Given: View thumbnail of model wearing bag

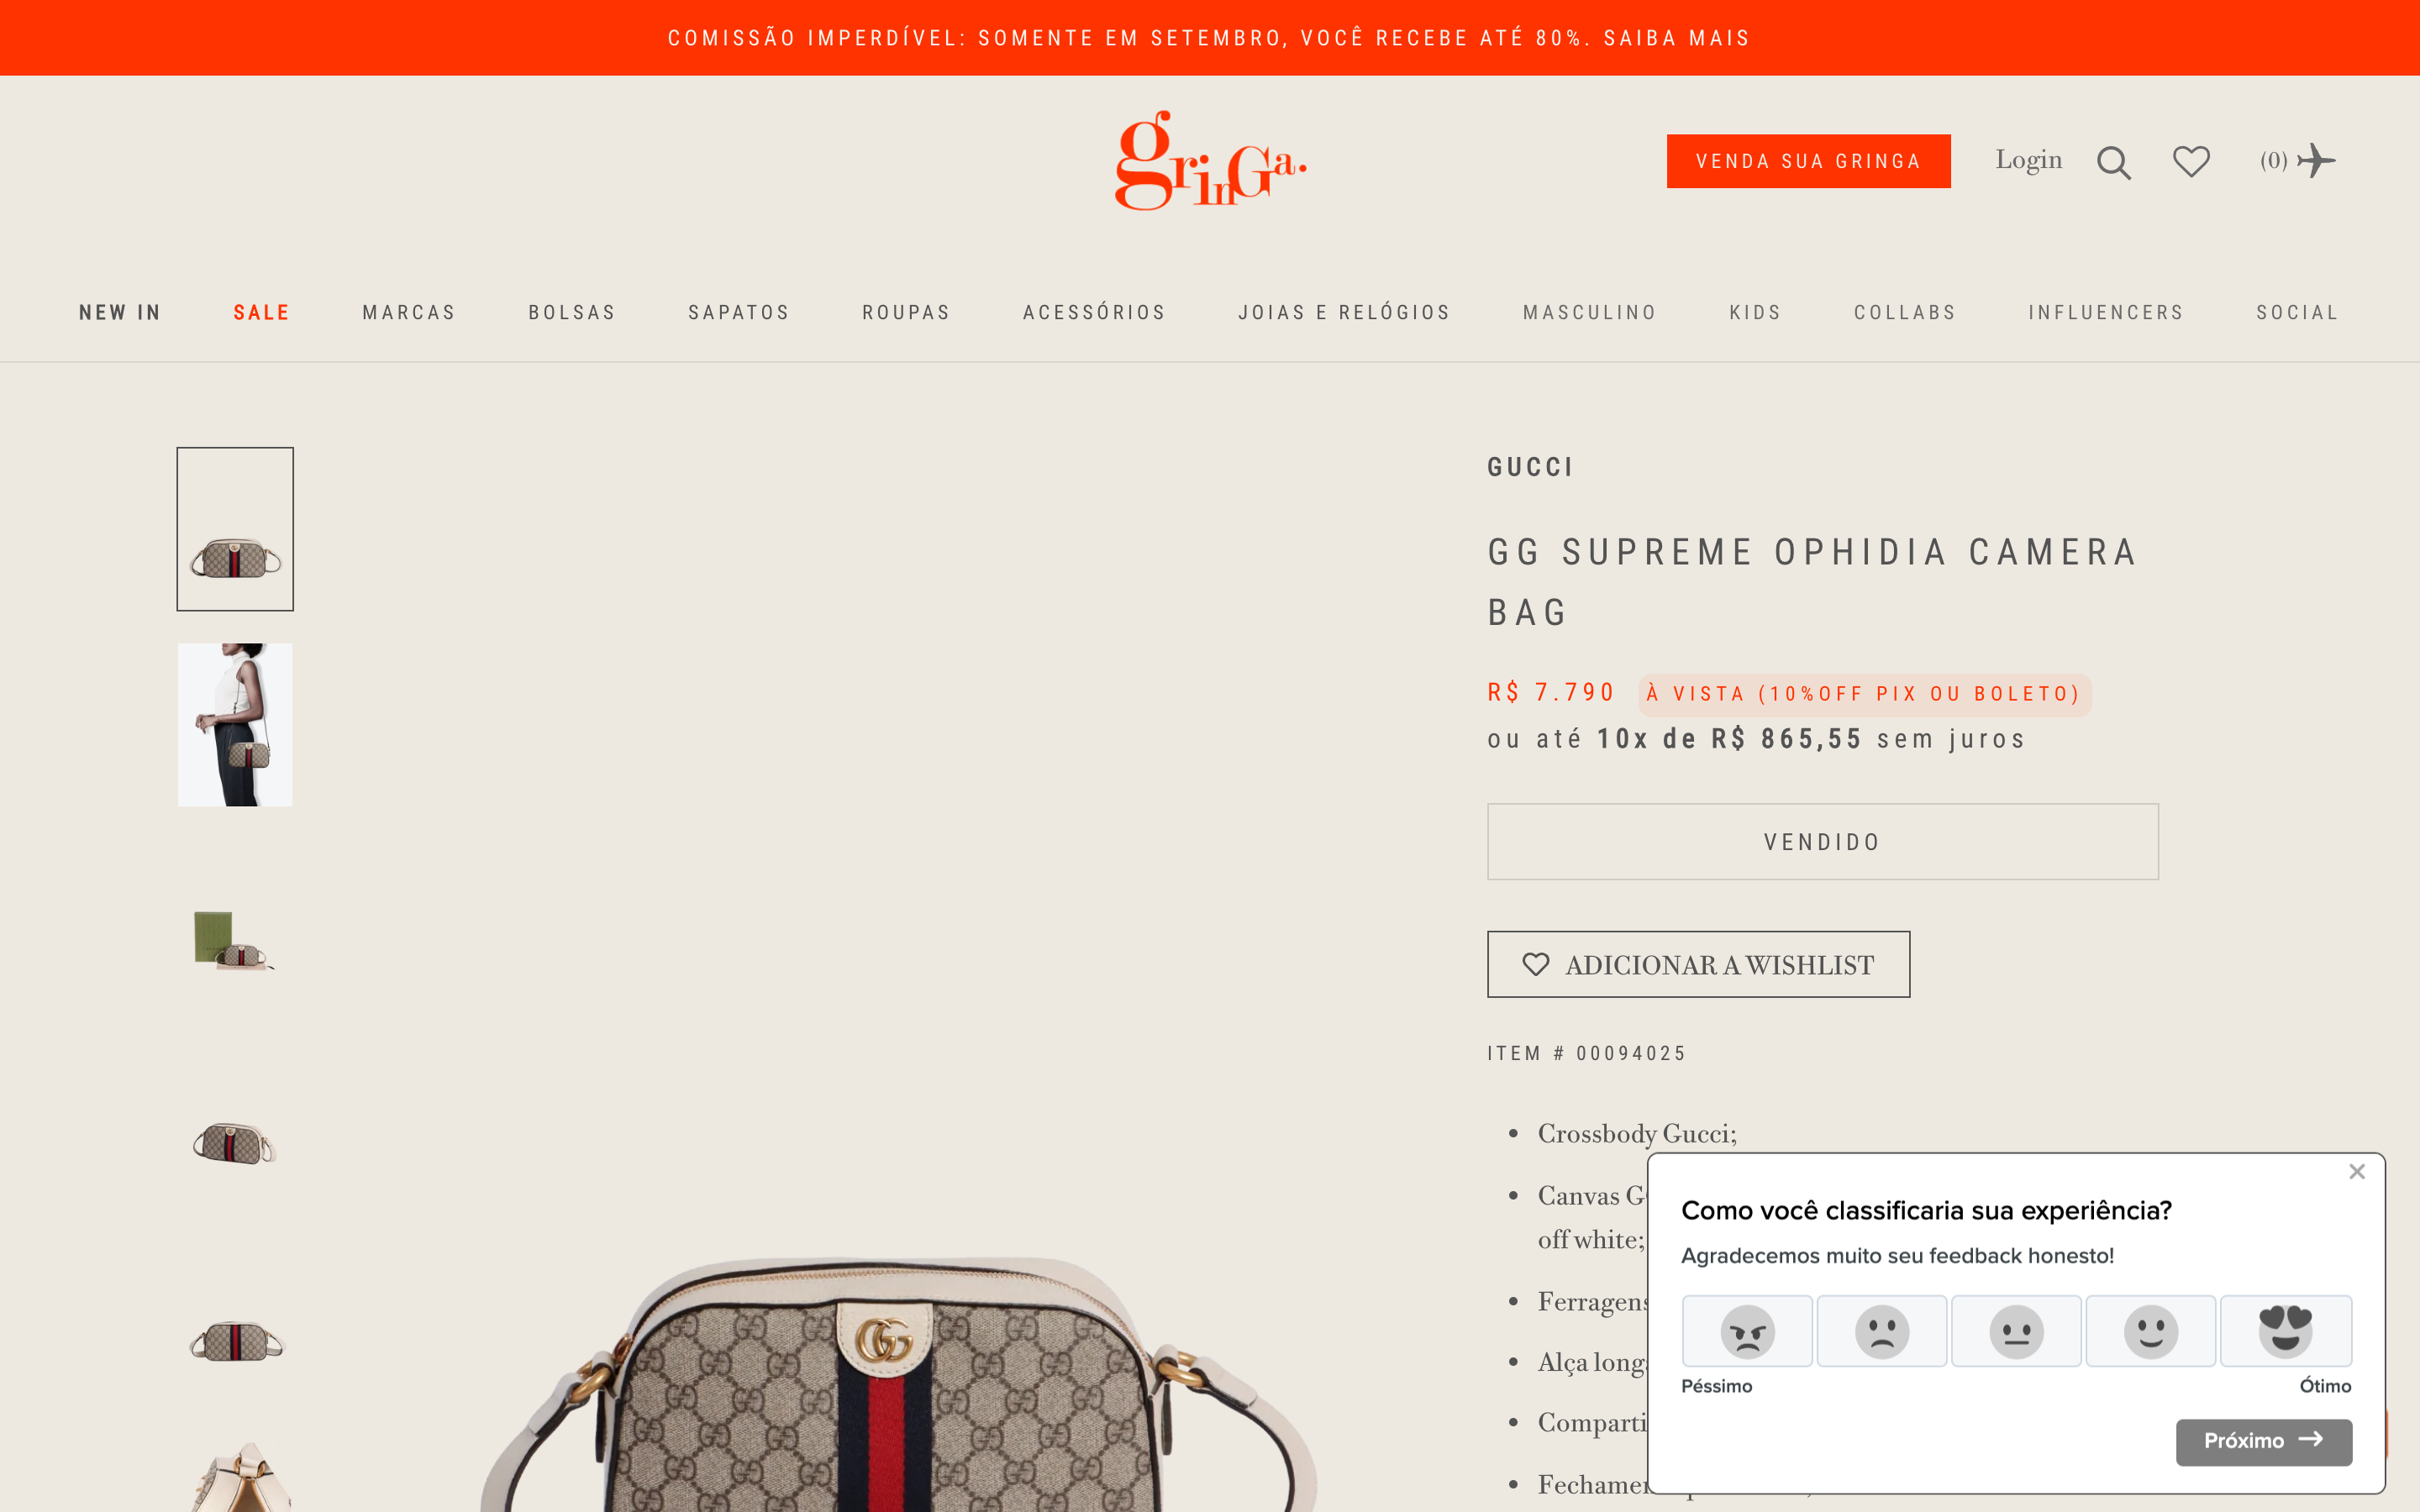Looking at the screenshot, I should point(235,724).
